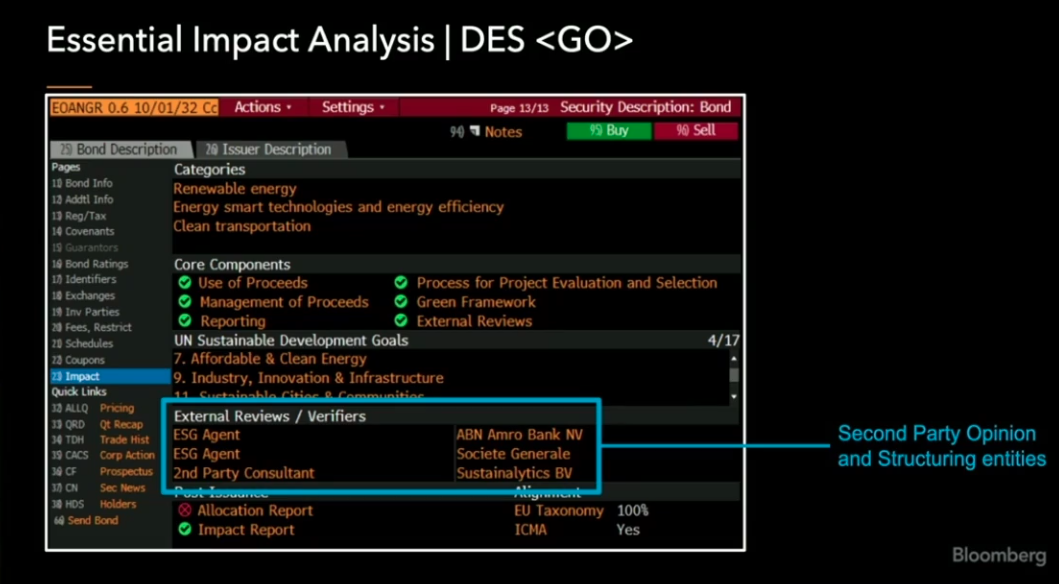The height and width of the screenshot is (584, 1059).
Task: Open the Covenants page
Action: coord(82,232)
